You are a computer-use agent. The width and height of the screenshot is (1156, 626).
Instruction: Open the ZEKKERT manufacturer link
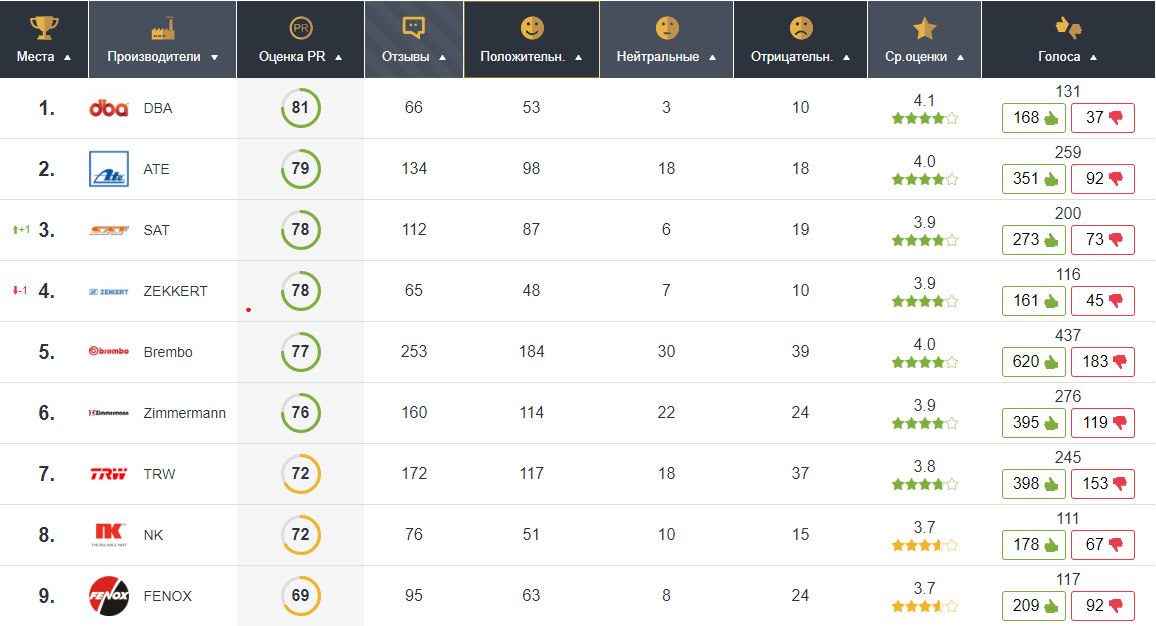pyautogui.click(x=176, y=291)
